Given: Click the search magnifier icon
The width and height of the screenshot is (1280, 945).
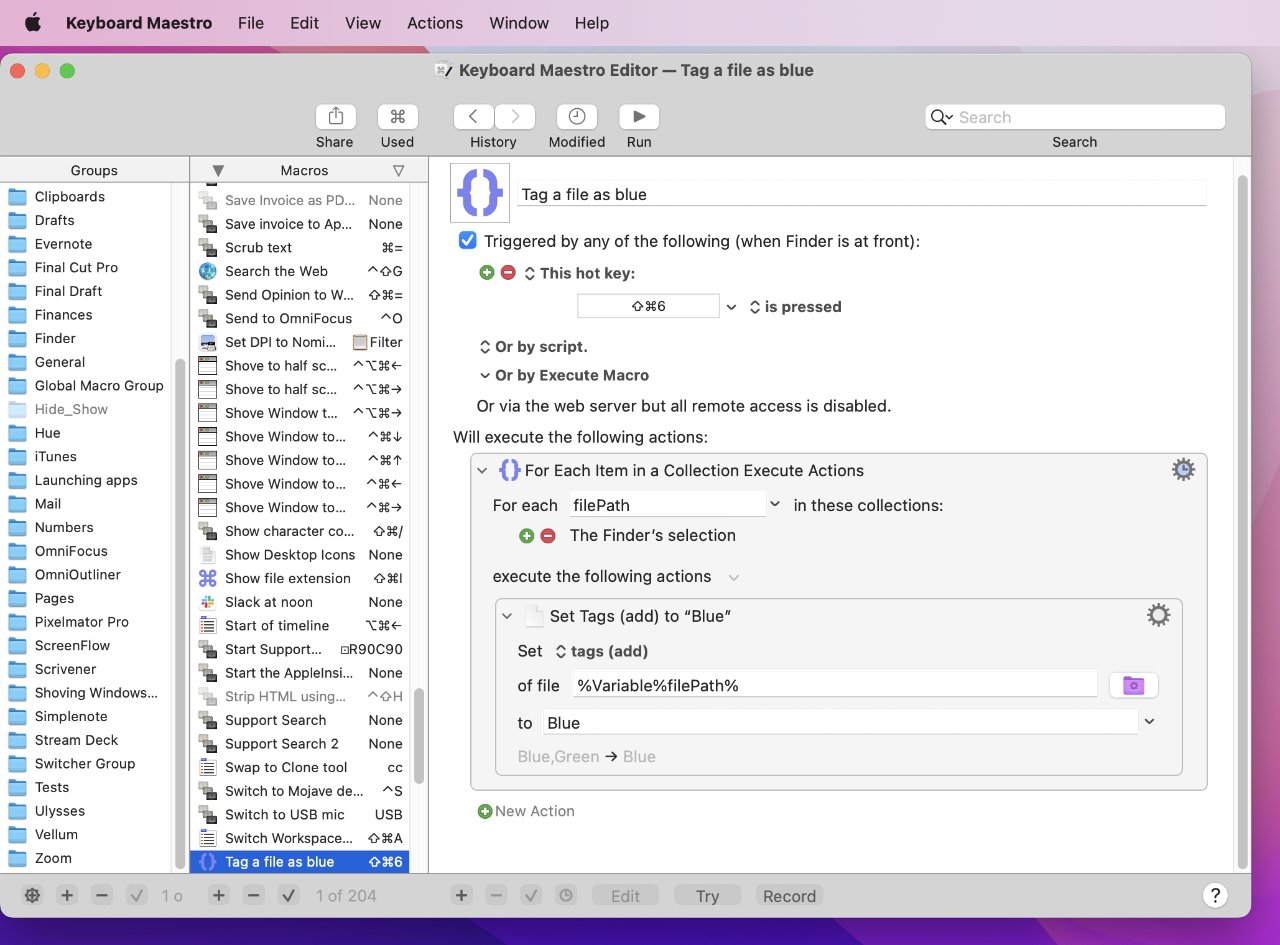Looking at the screenshot, I should point(941,117).
